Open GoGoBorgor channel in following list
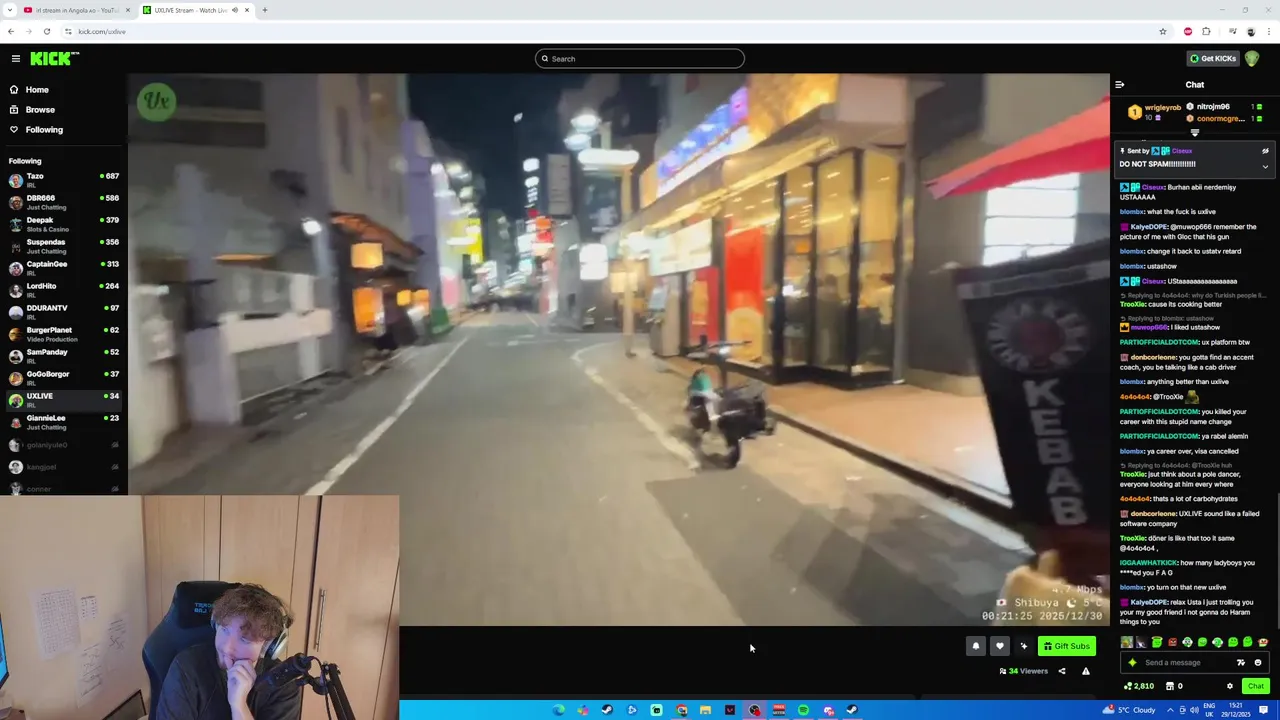1280x720 pixels. click(x=64, y=378)
